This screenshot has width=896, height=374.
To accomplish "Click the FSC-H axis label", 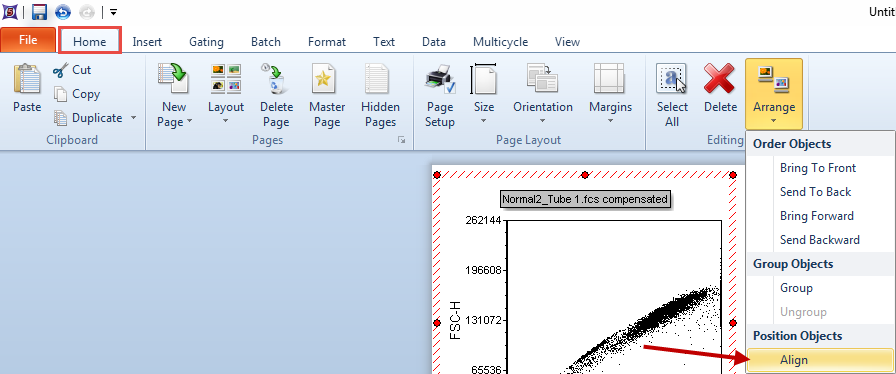I will coord(455,321).
